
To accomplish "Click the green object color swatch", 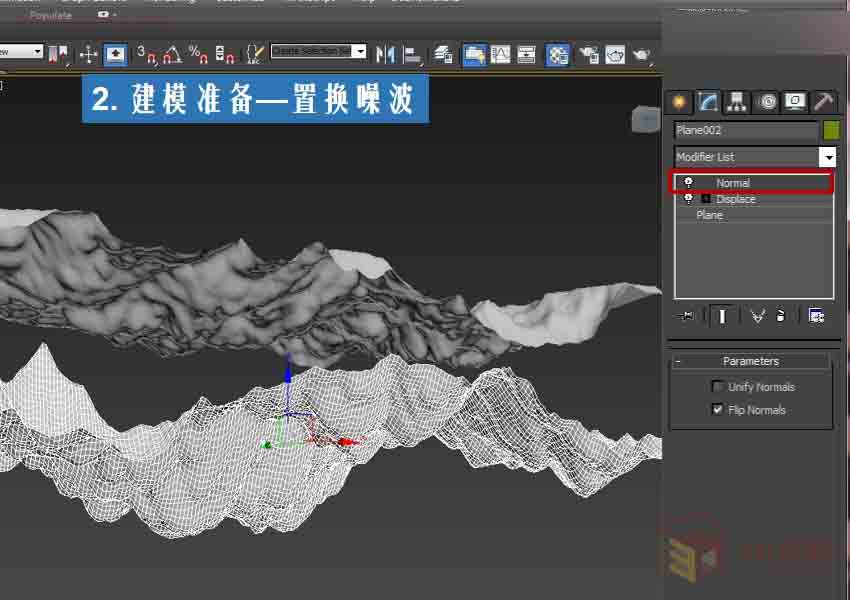I will click(x=831, y=130).
